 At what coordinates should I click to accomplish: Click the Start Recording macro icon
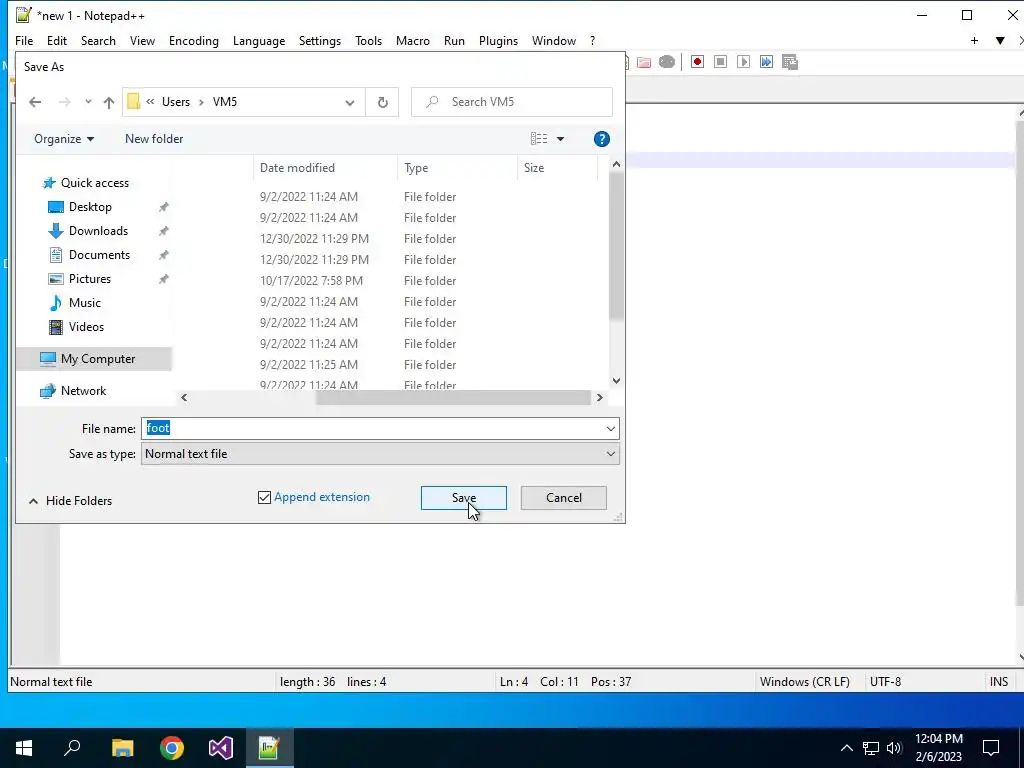pos(697,62)
